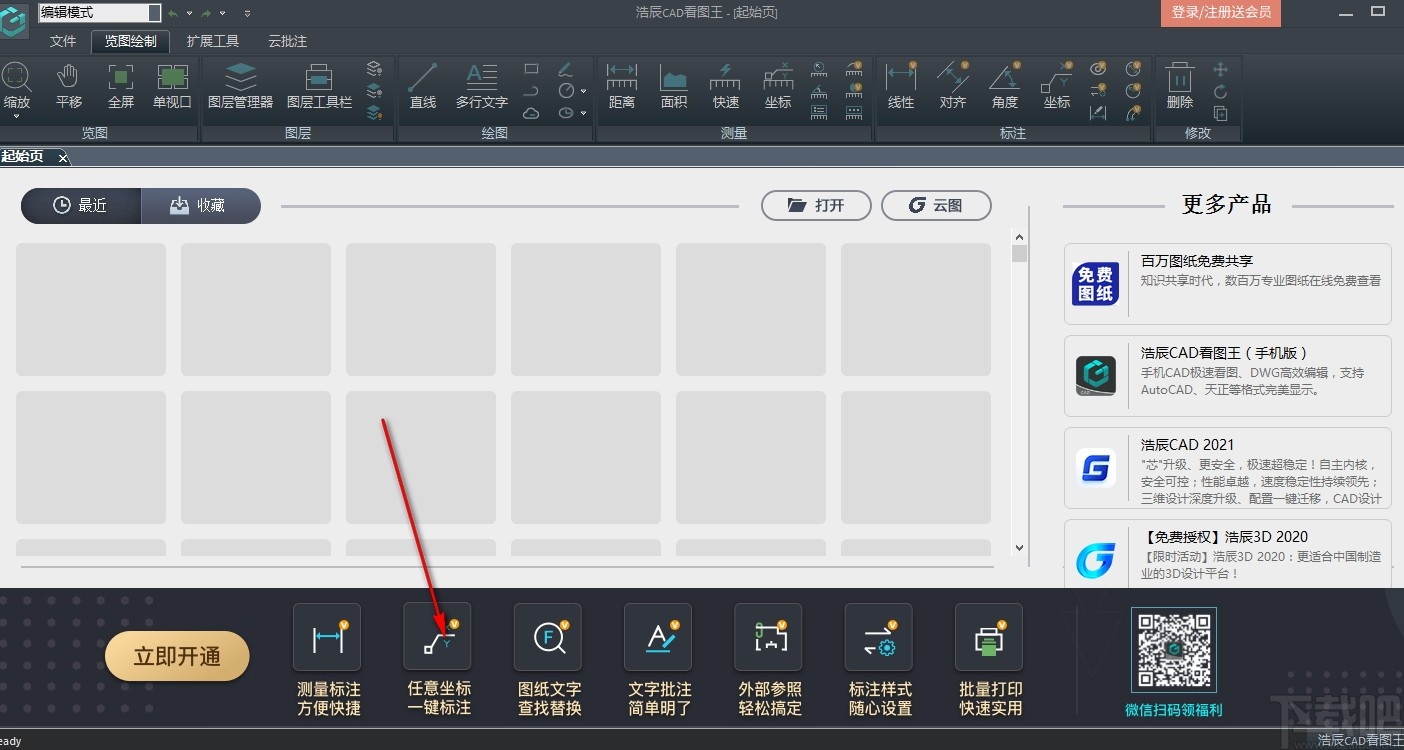
Task: Open the 图层管理器 layer manager
Action: click(x=240, y=85)
